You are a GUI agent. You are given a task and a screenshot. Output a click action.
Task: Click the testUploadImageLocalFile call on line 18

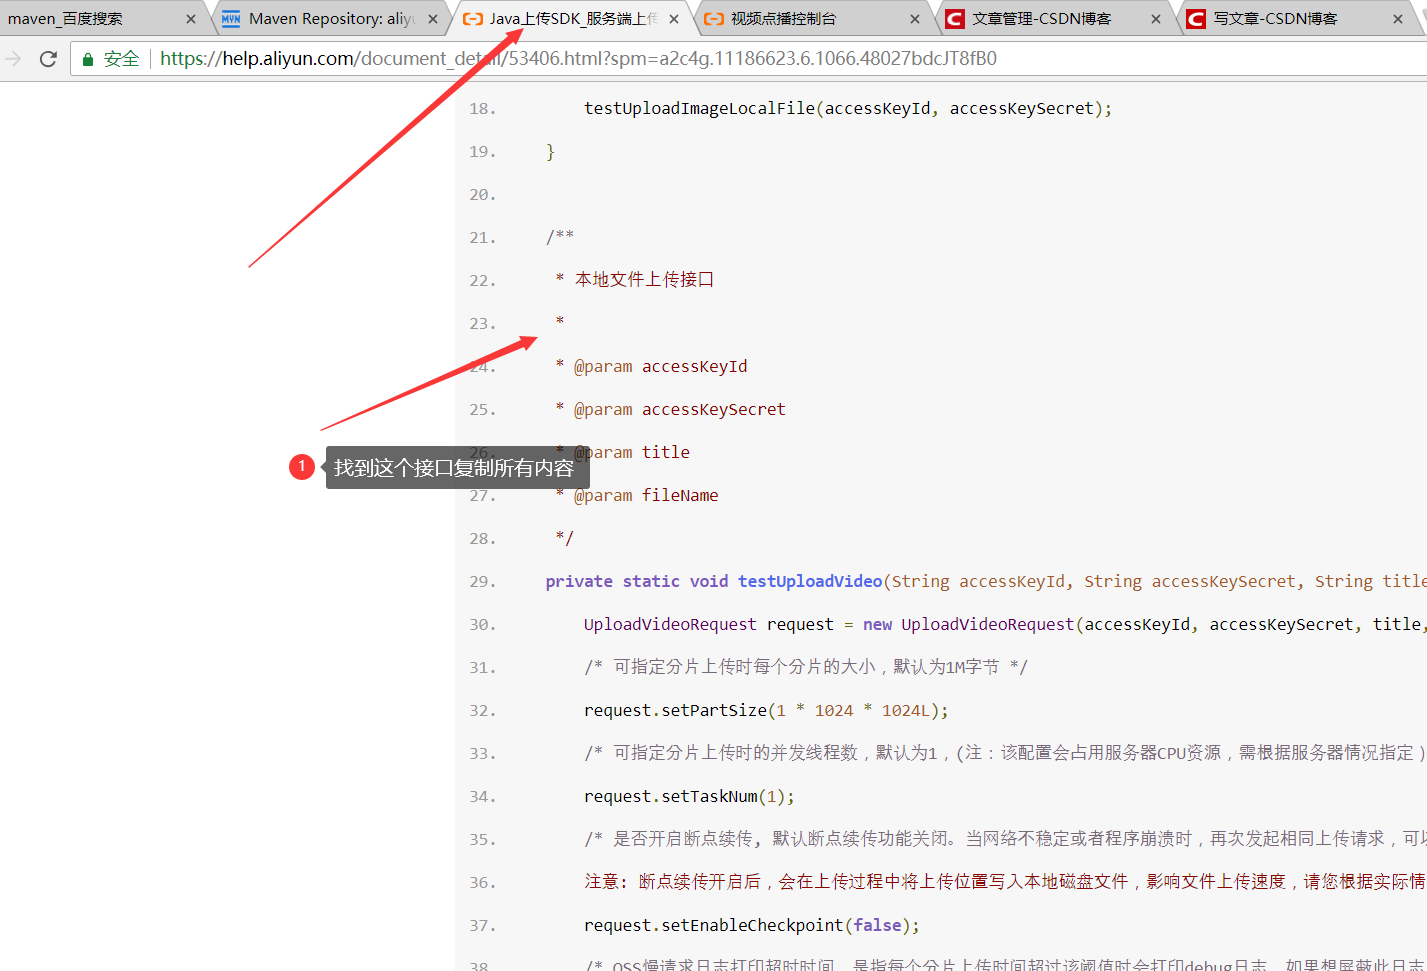click(x=848, y=108)
